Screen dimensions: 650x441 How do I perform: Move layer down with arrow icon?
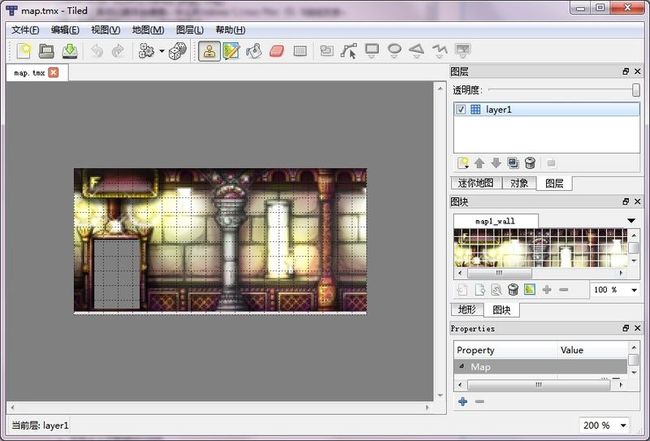click(496, 163)
